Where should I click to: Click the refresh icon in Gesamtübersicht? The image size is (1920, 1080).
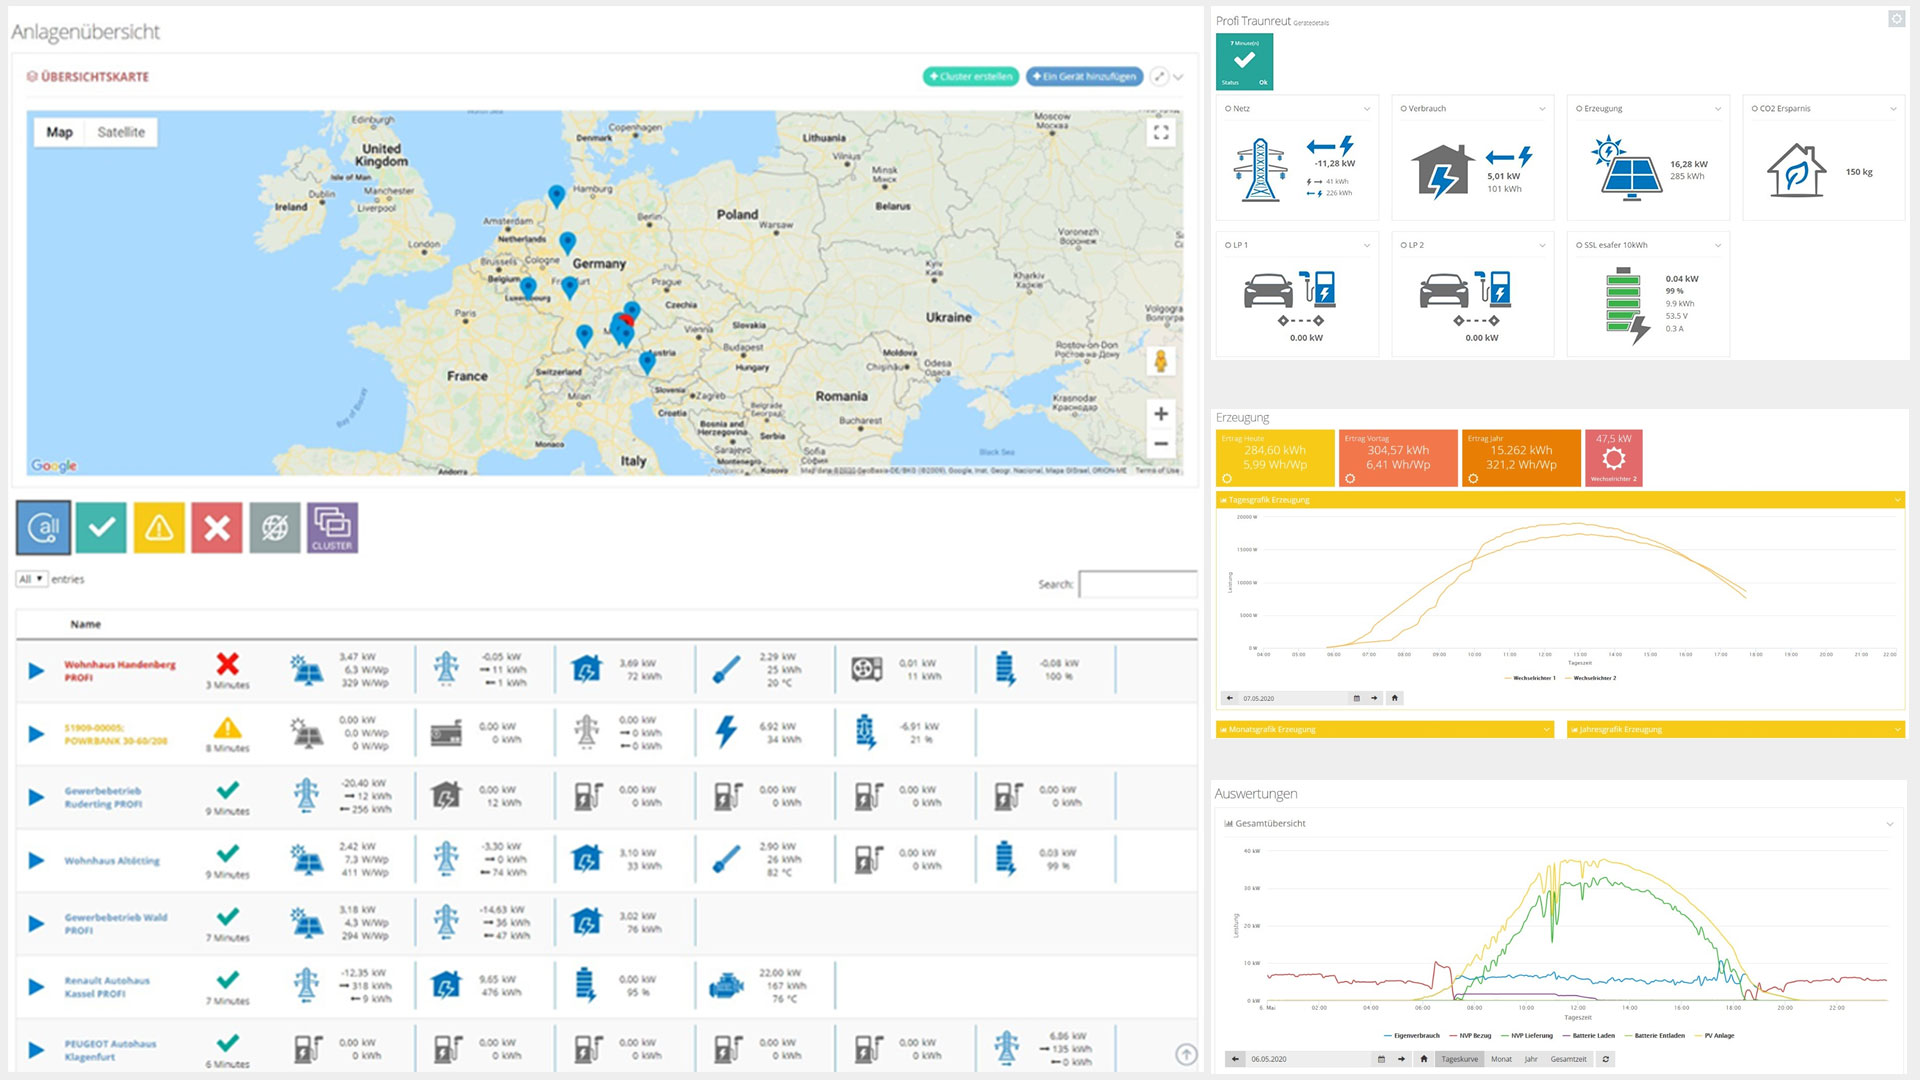click(x=1606, y=1059)
